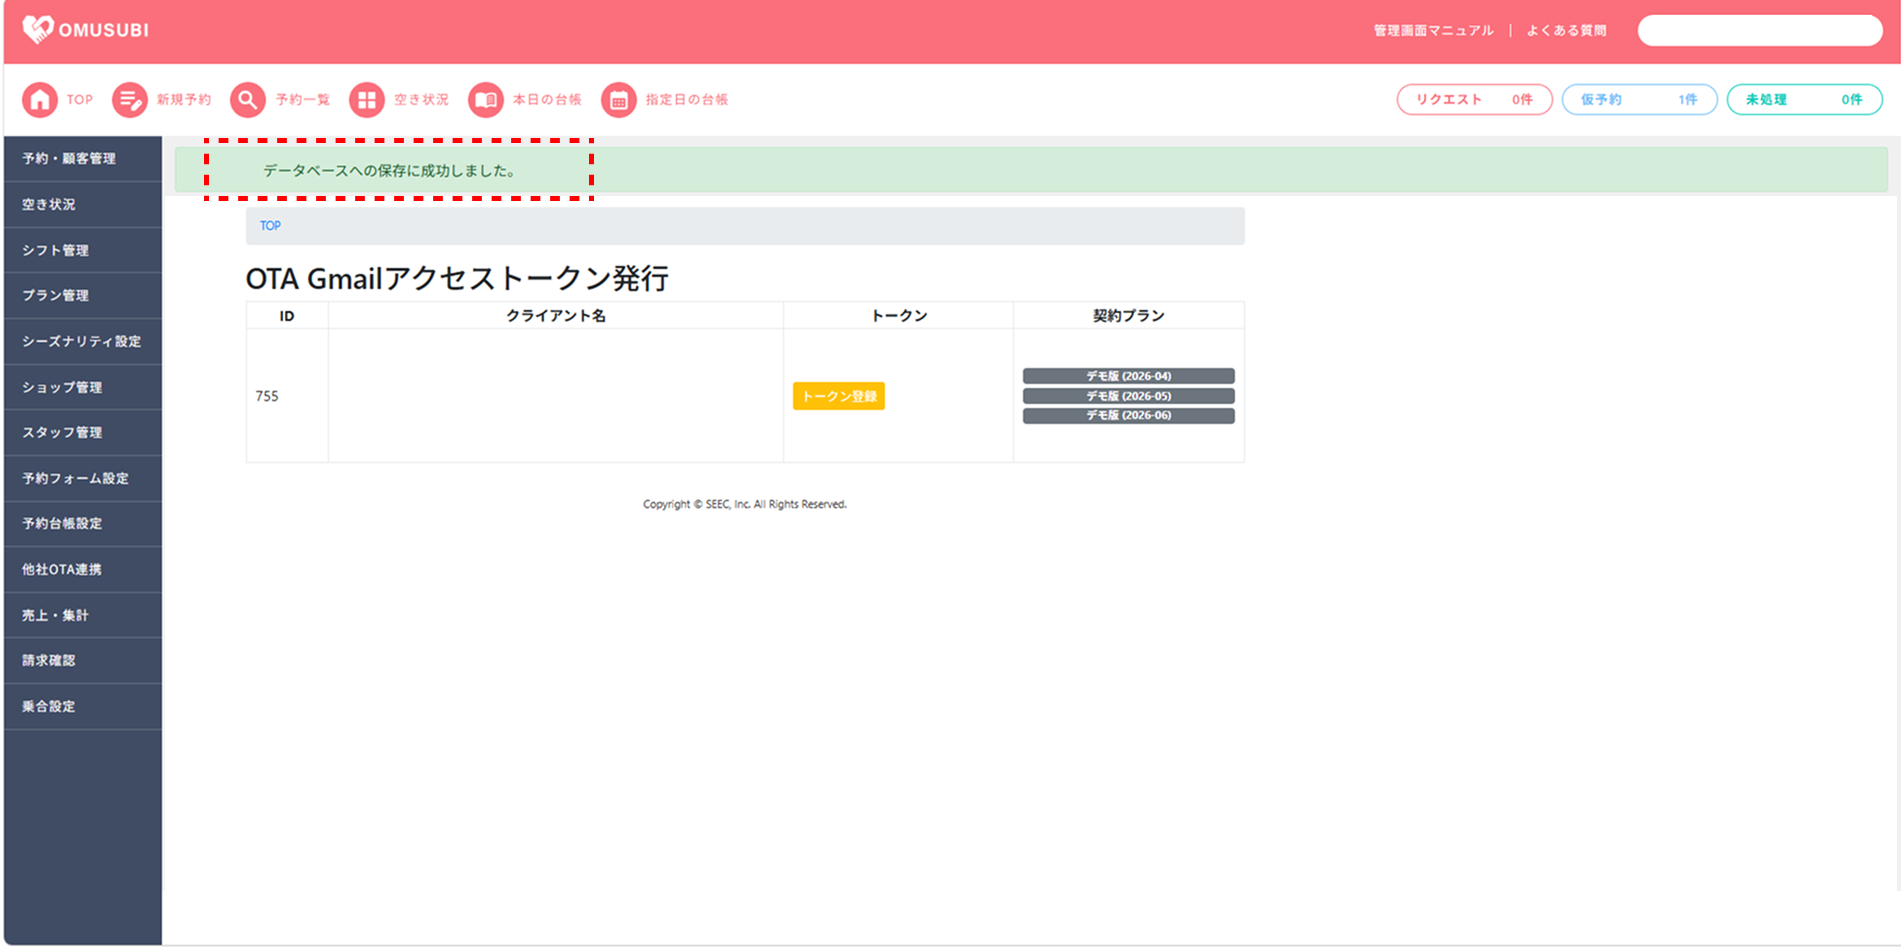The height and width of the screenshot is (949, 1901).
Task: Click the yellow トークン登録 button
Action: tap(839, 397)
